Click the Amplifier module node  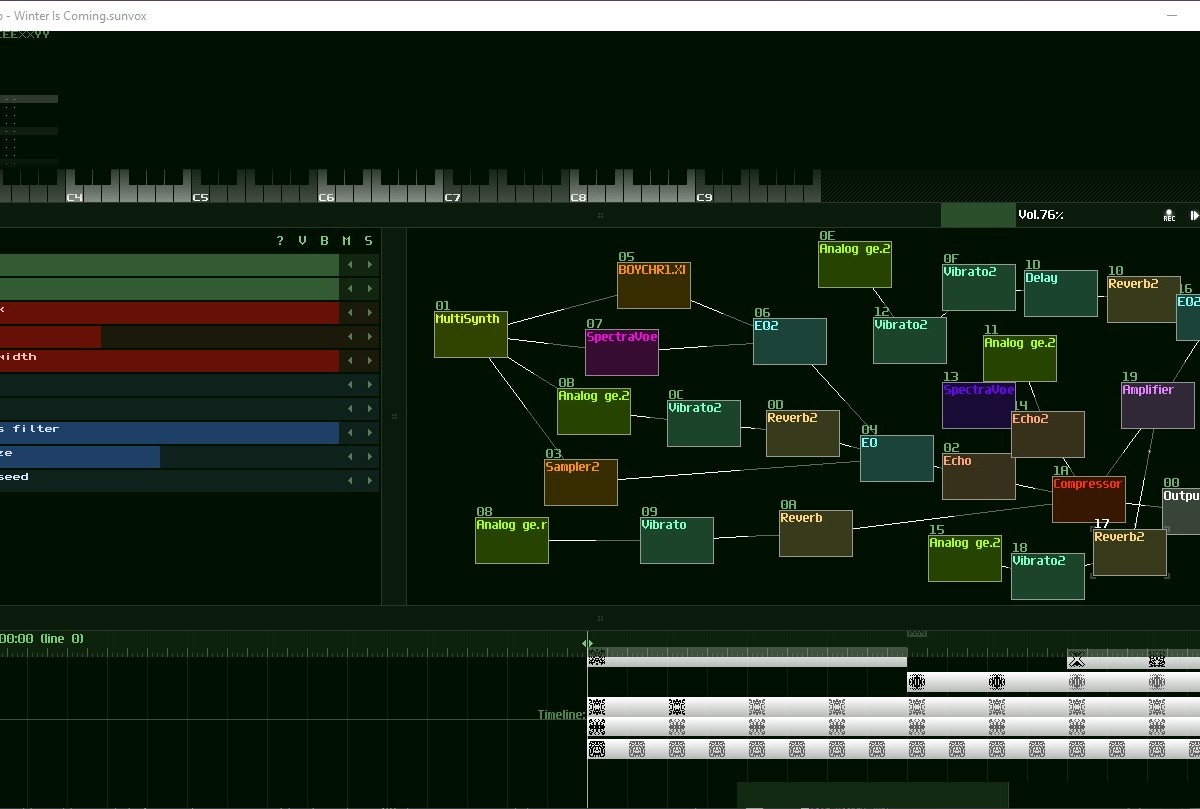coord(1157,405)
